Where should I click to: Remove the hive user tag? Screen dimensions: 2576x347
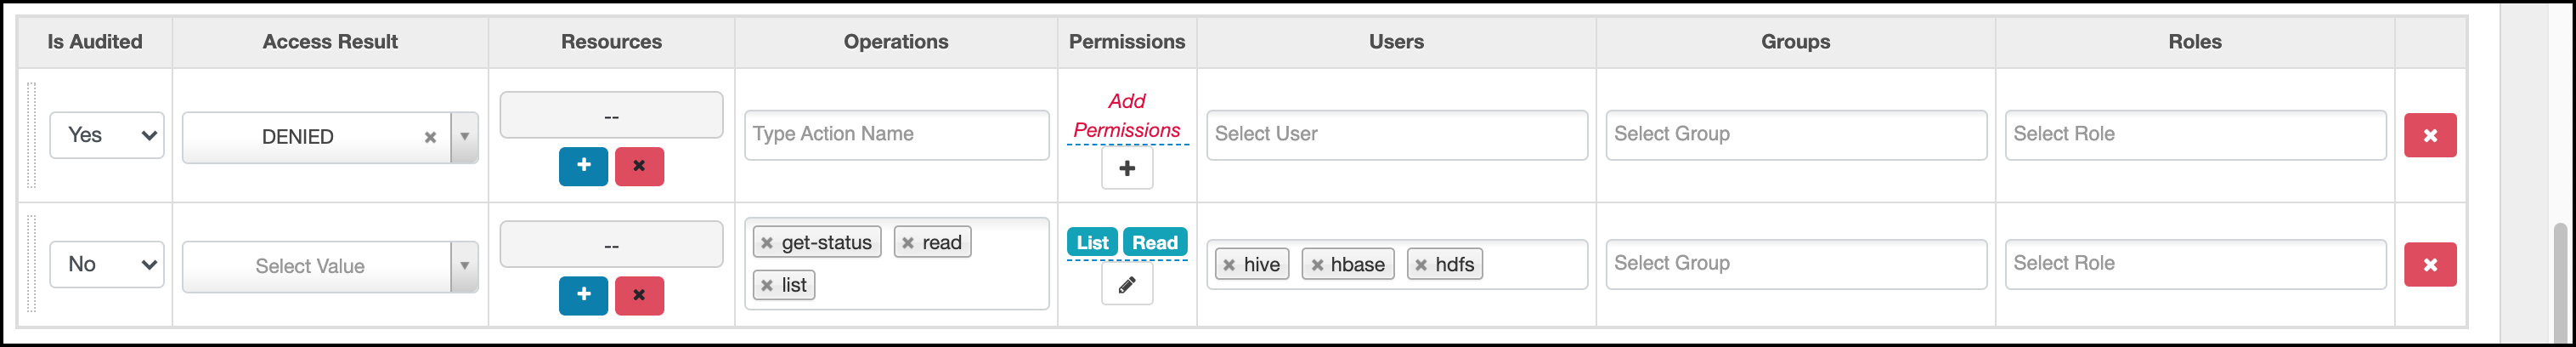[x=1229, y=265]
